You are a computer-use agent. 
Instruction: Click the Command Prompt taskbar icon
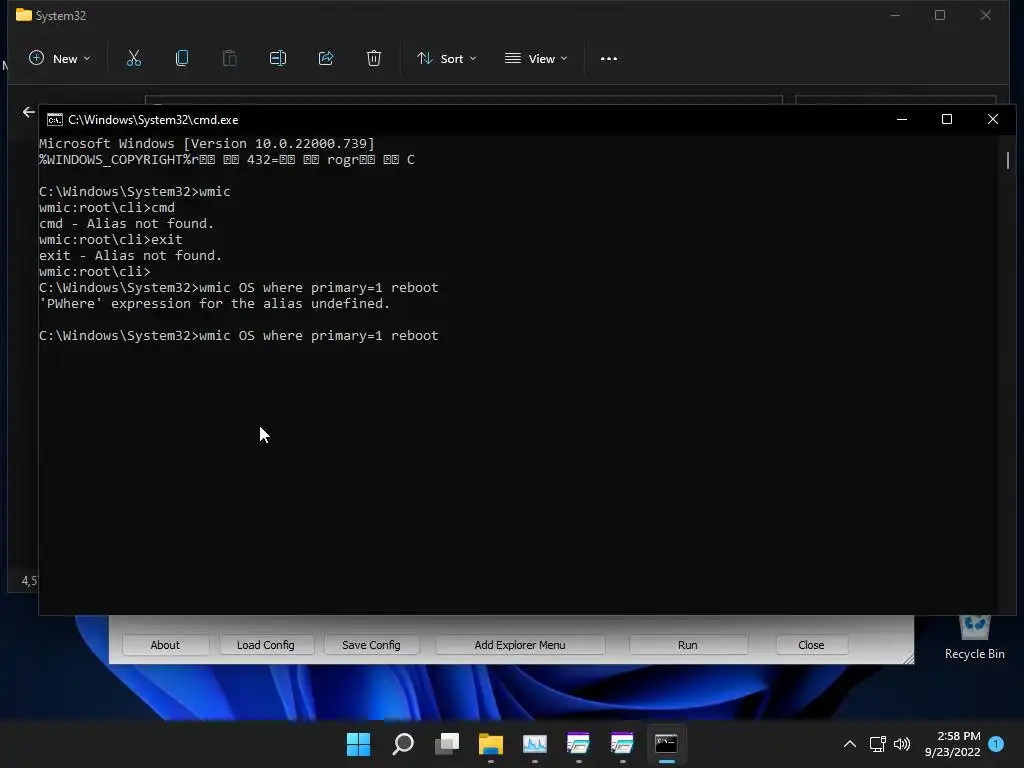pos(666,744)
